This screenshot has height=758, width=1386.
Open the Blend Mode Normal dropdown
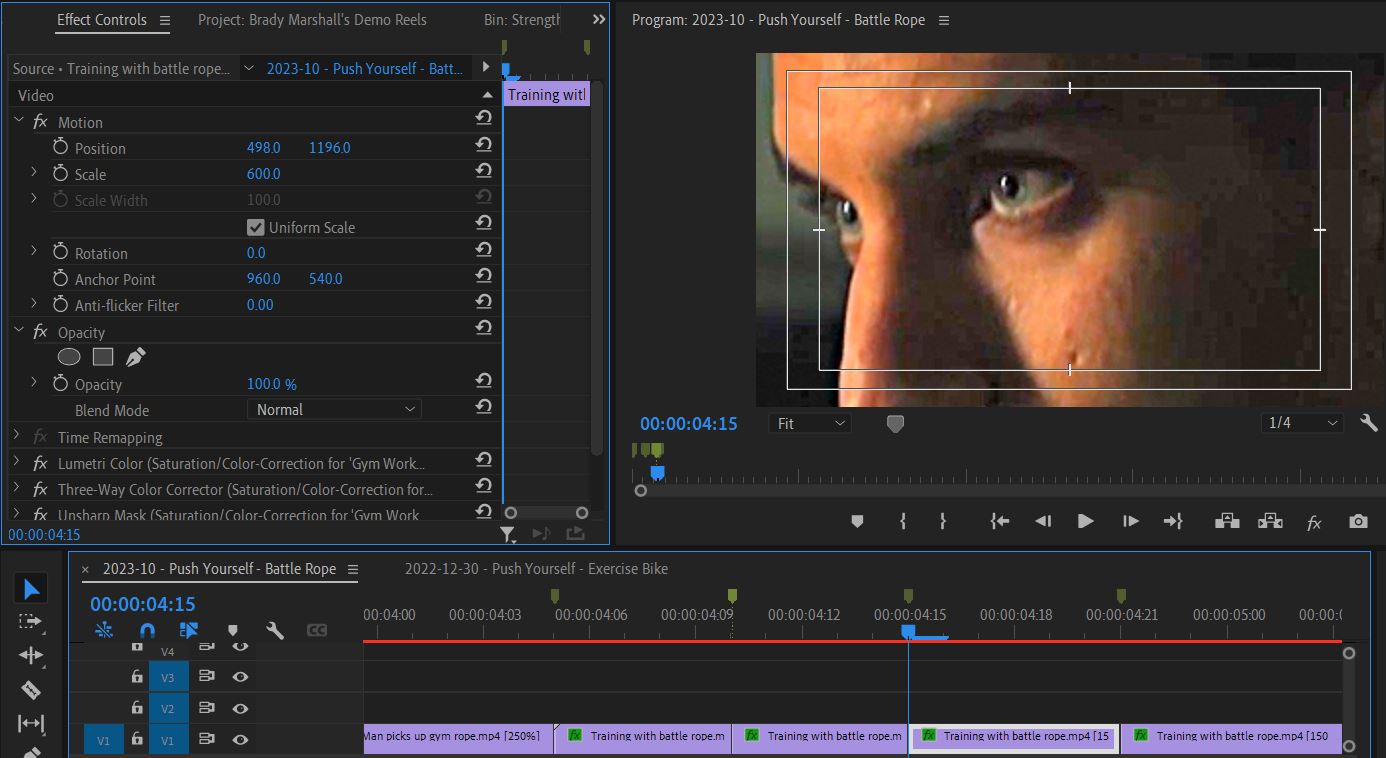334,409
